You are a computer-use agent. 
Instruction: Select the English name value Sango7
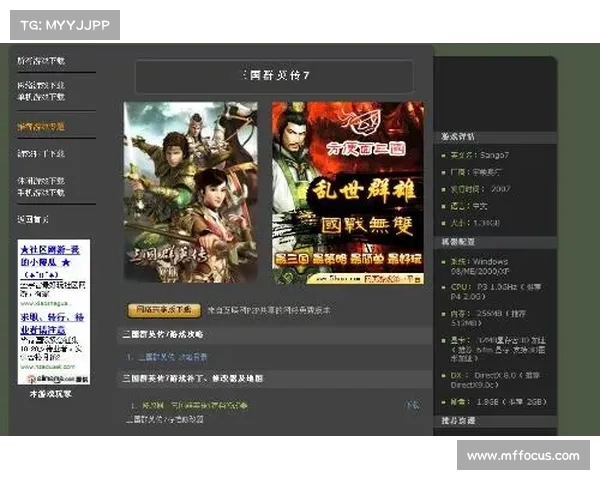(x=494, y=155)
